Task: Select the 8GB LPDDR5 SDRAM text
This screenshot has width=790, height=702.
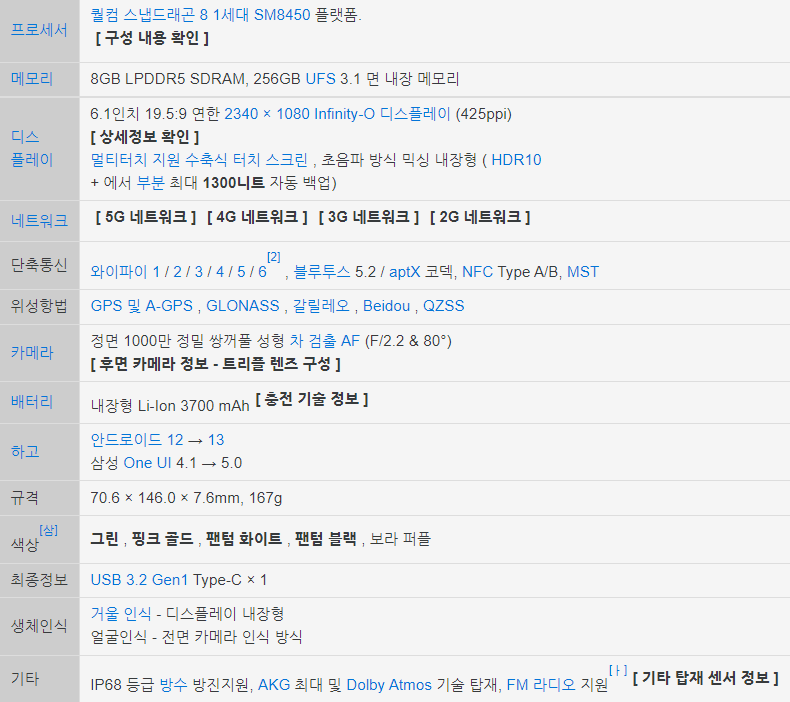Action: click(168, 79)
